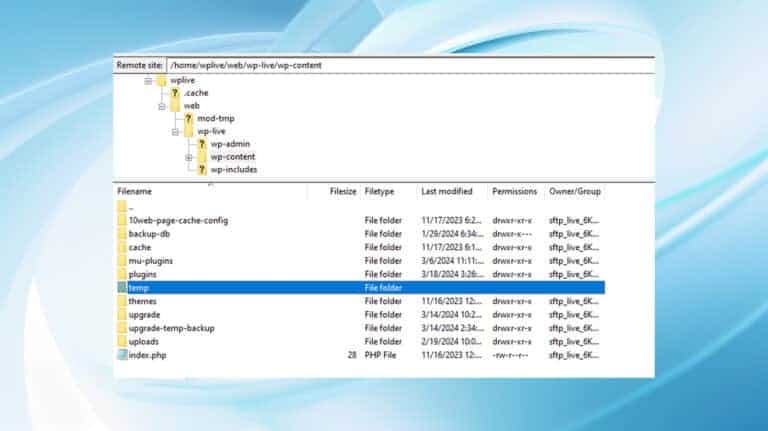Select the backup-db folder row
Viewport: 768px width, 431px height.
pyautogui.click(x=360, y=234)
